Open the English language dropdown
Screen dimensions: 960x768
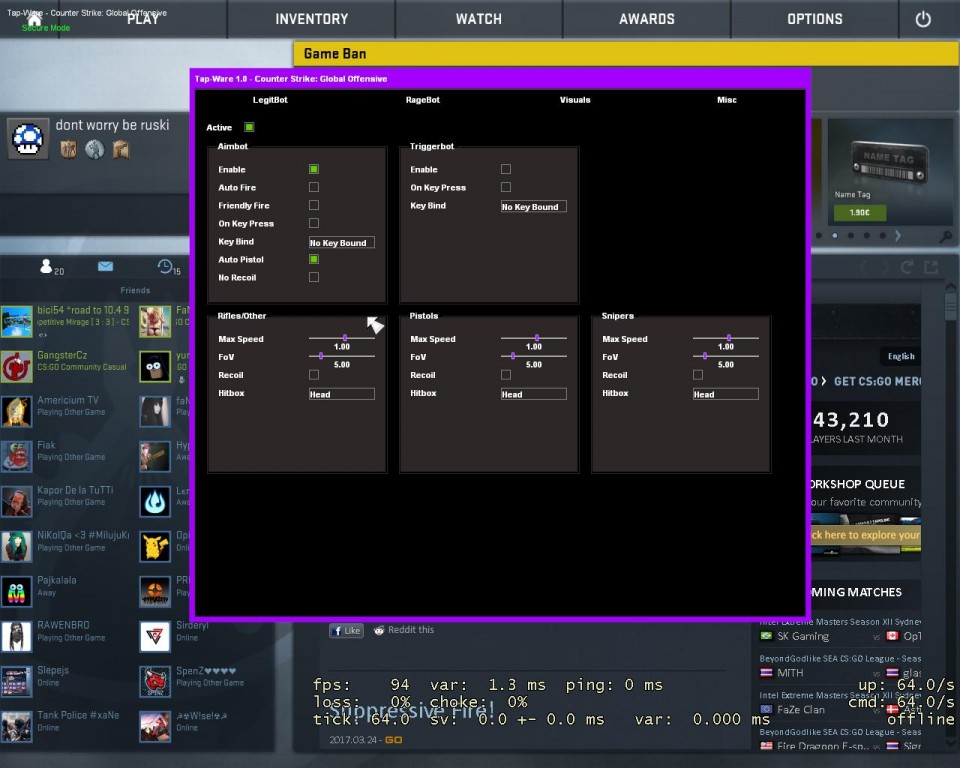point(901,356)
